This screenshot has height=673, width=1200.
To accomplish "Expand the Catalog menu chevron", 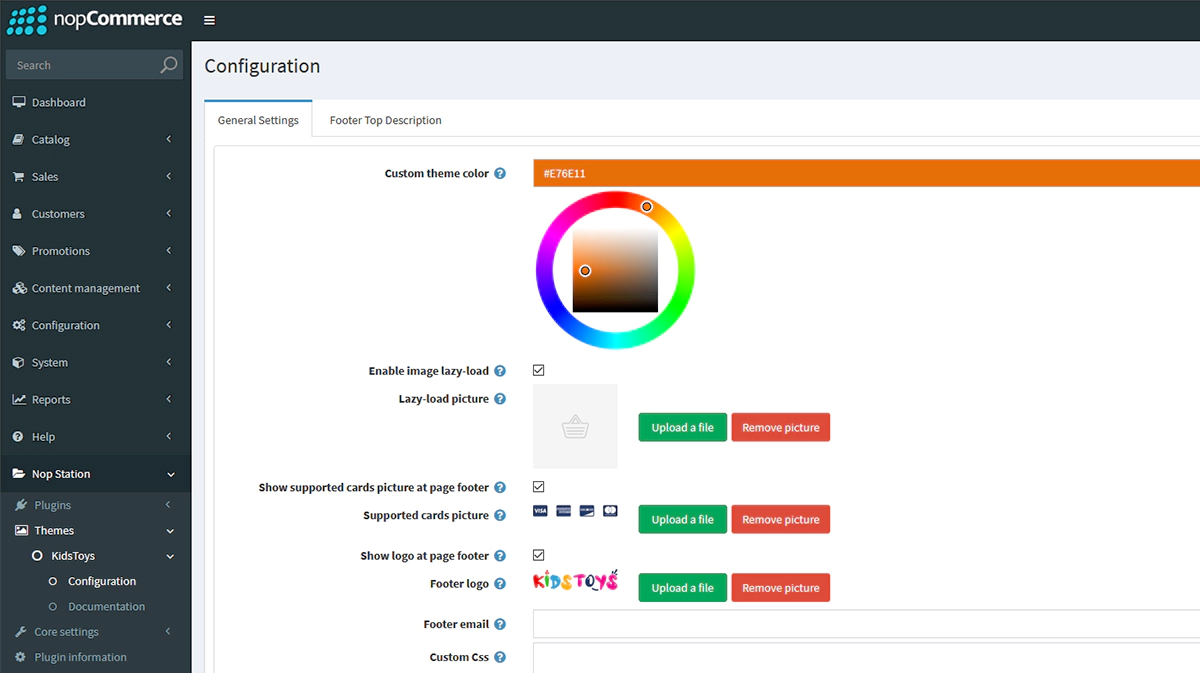I will pos(169,139).
